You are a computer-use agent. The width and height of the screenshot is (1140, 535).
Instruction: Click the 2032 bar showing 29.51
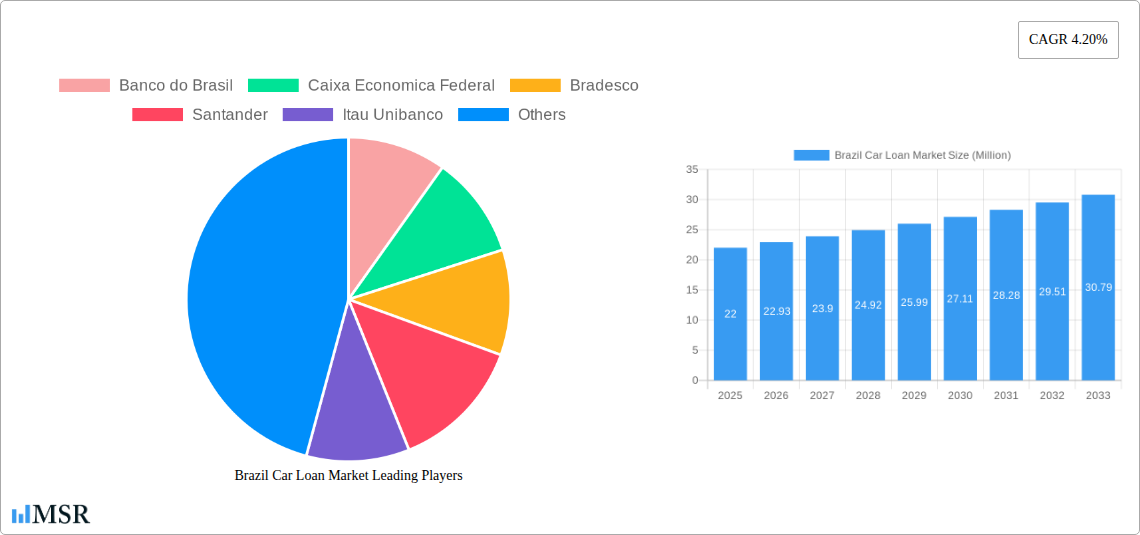[1052, 291]
